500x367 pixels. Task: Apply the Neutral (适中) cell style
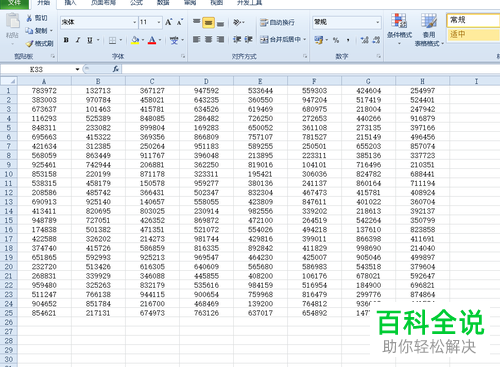(x=473, y=34)
